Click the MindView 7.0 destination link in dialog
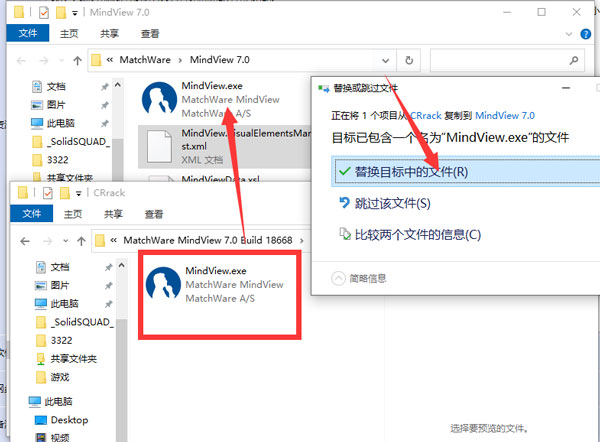600x442 pixels. 505,116
